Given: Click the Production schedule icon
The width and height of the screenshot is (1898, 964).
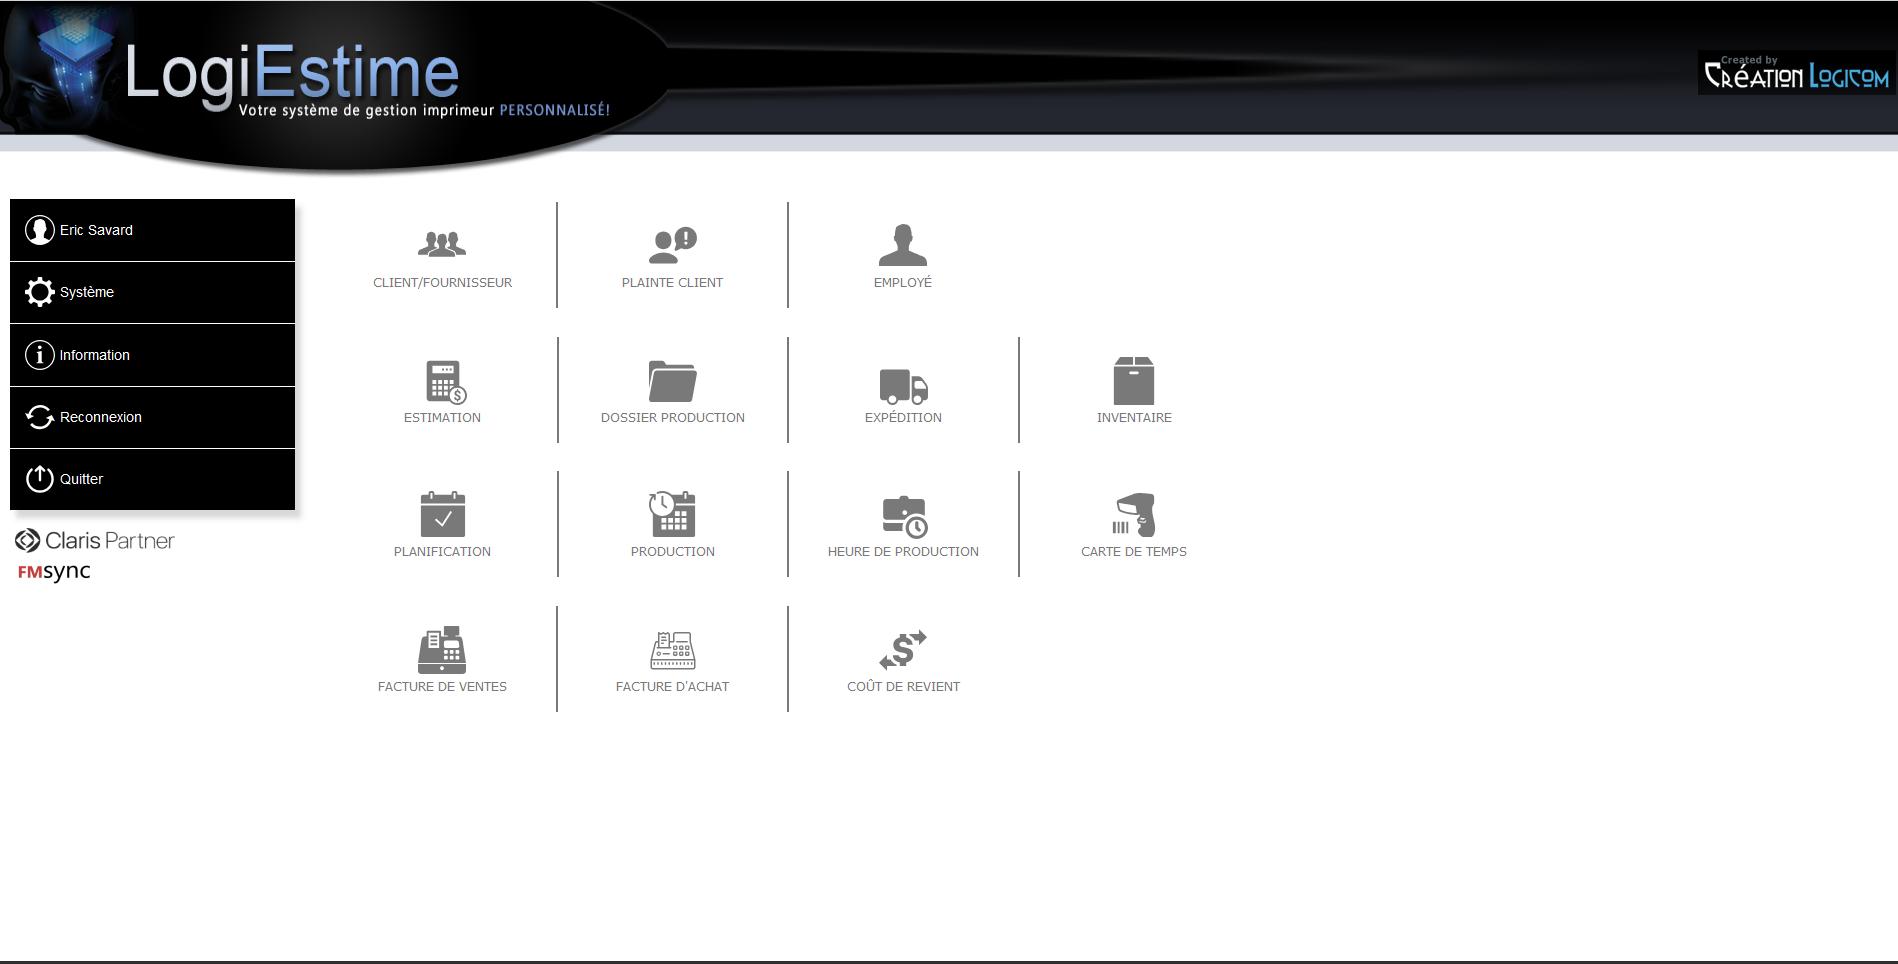Looking at the screenshot, I should pyautogui.click(x=672, y=515).
